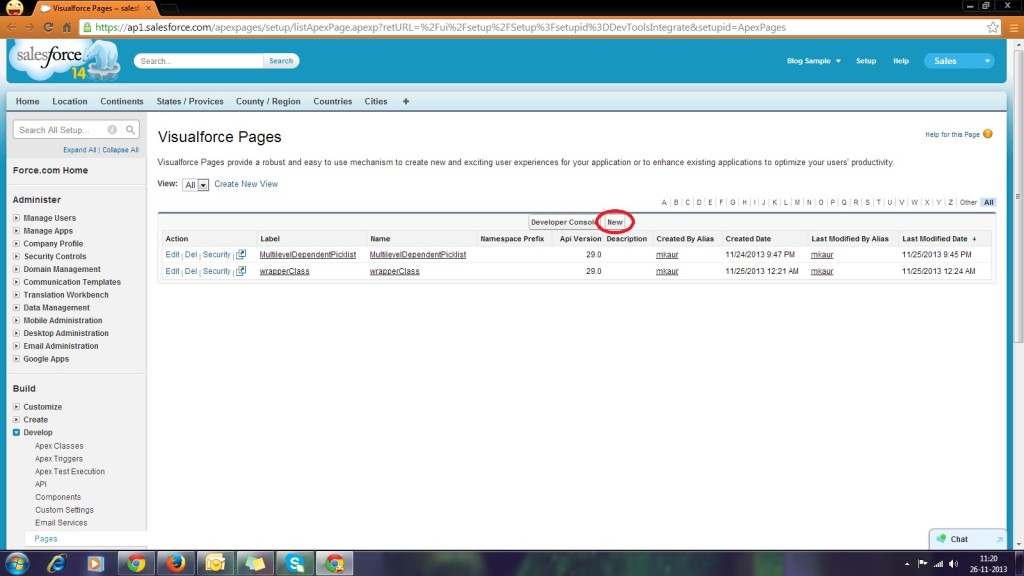Open the Developer Console
Viewport: 1024px width, 576px height.
click(x=564, y=222)
